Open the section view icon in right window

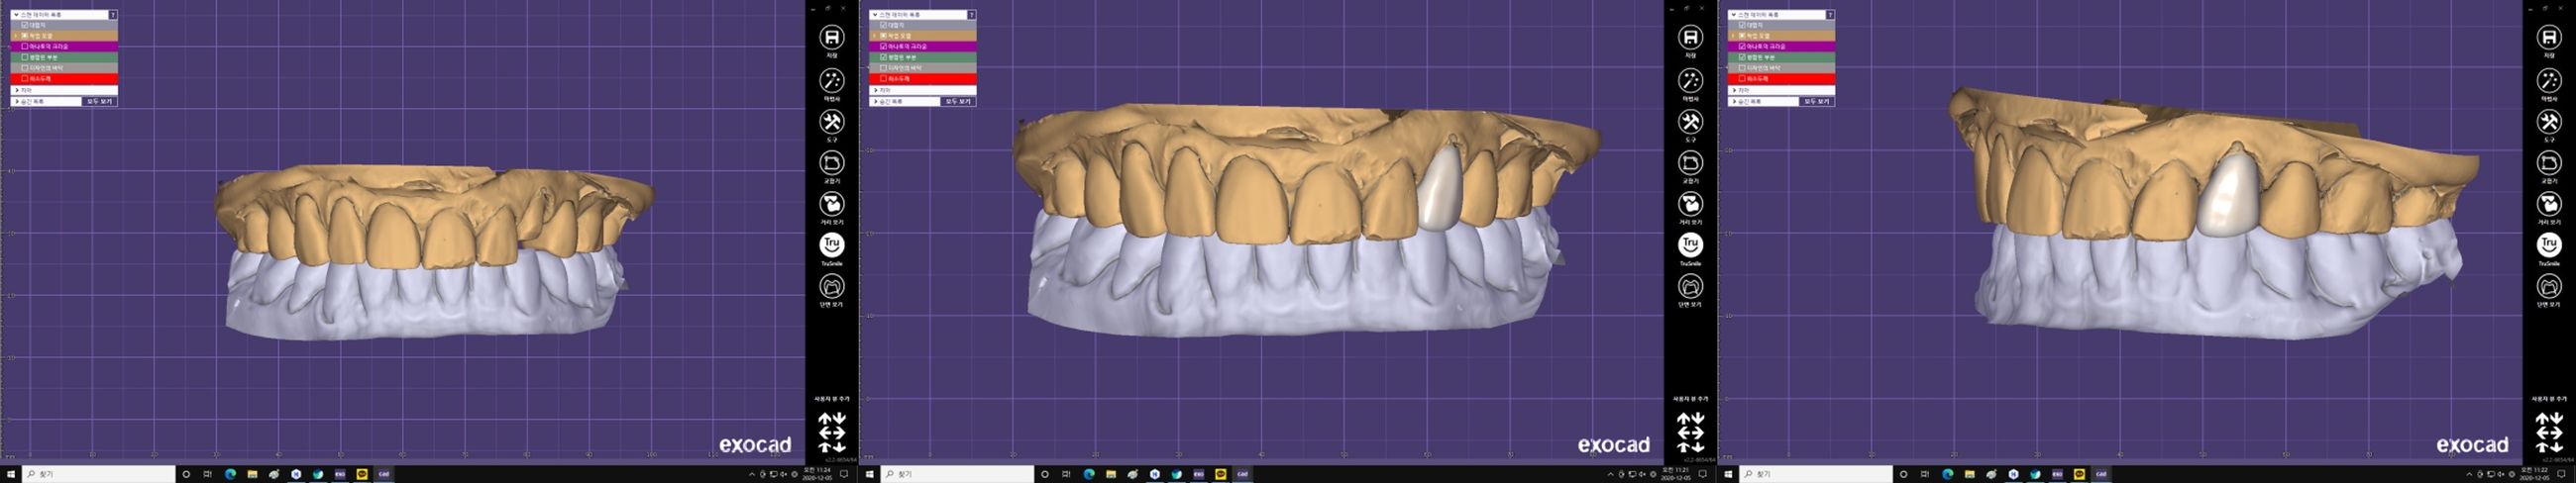[2548, 287]
